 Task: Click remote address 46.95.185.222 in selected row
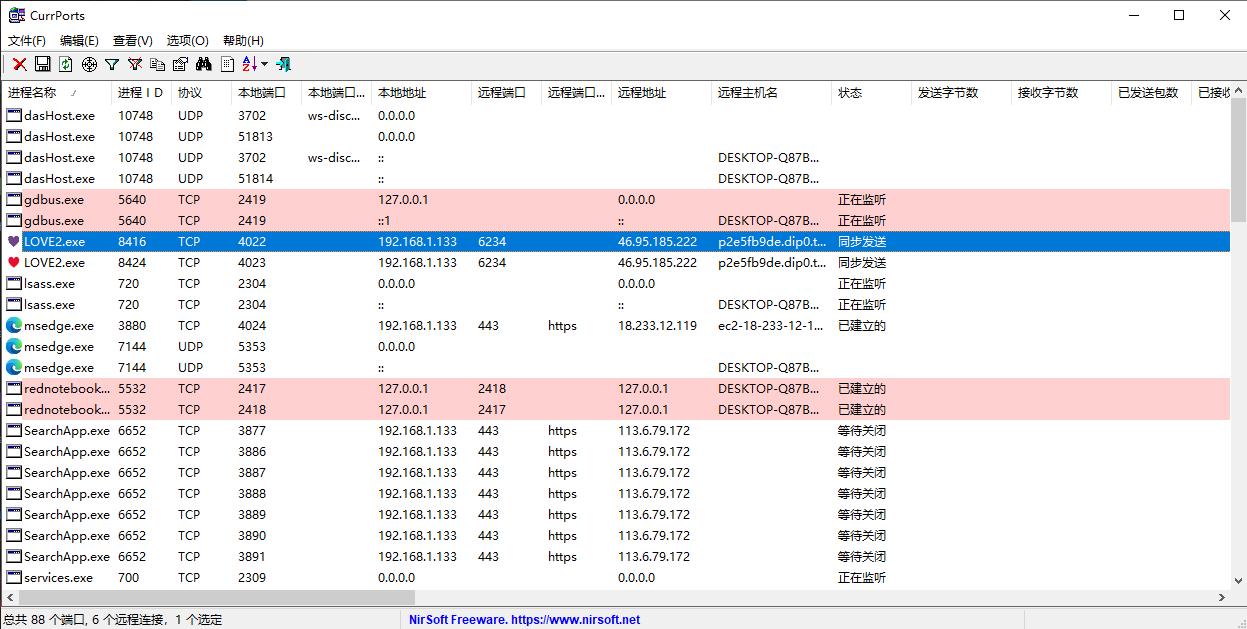point(658,242)
